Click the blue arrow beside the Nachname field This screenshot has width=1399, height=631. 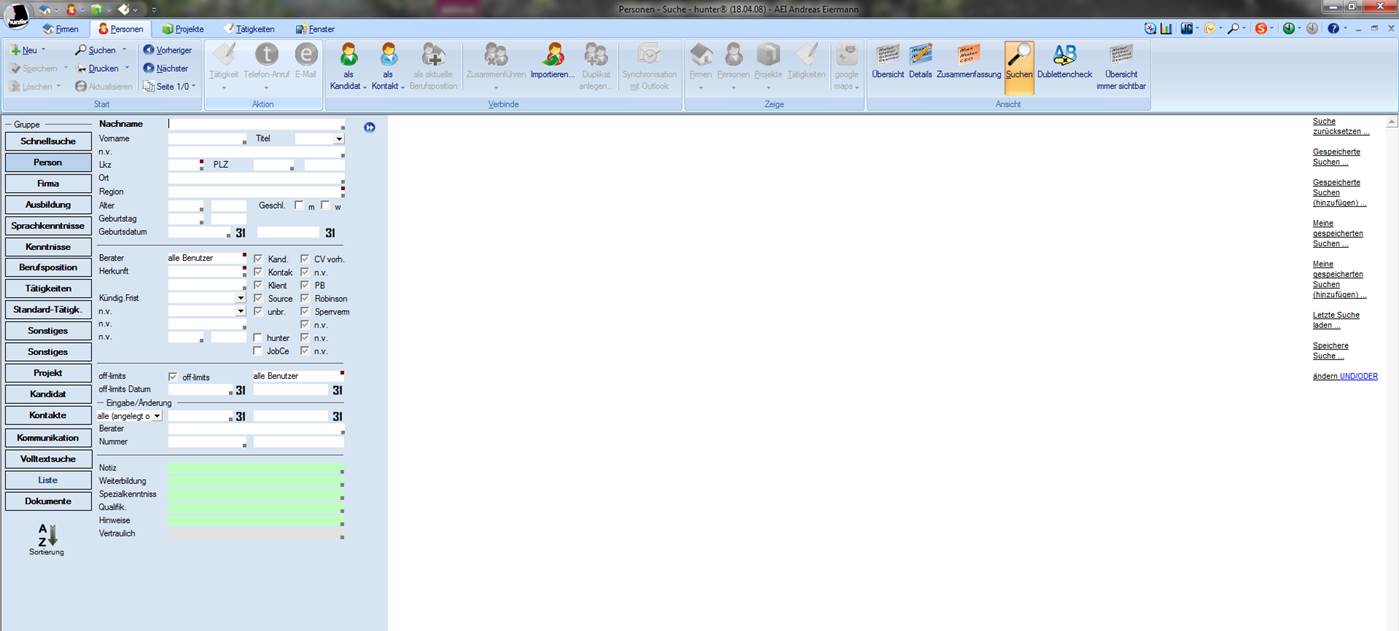pyautogui.click(x=369, y=127)
